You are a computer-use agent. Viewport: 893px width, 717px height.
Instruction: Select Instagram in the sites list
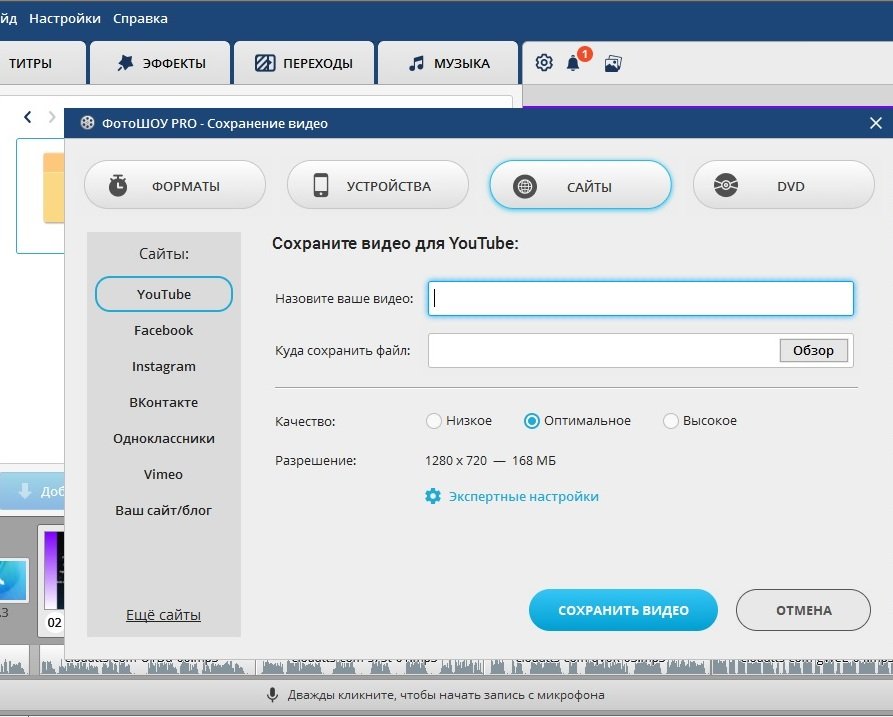tap(164, 366)
